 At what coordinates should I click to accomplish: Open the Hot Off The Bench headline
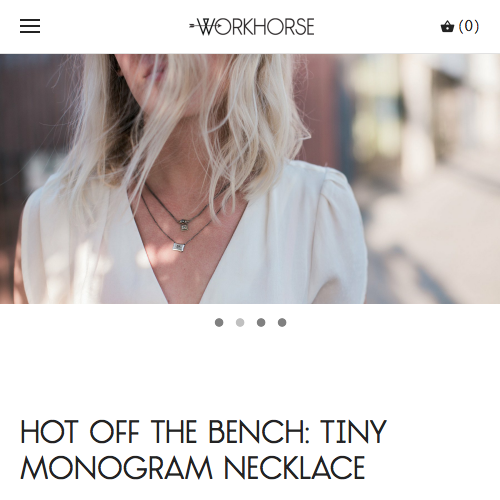(x=203, y=449)
